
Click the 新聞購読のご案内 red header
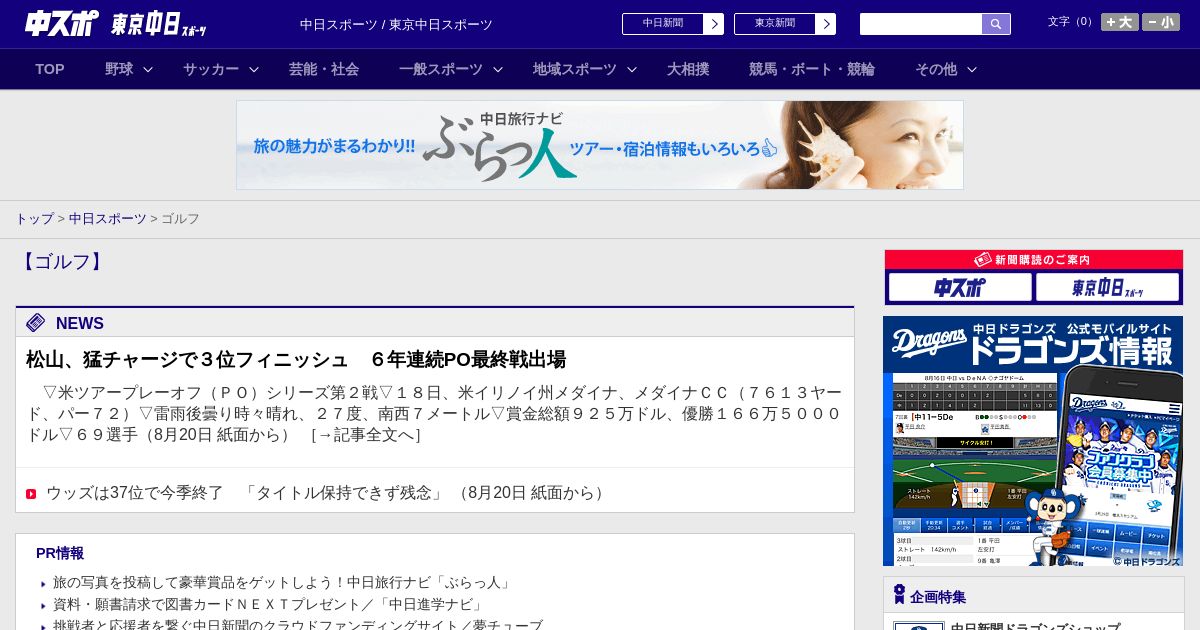coord(1034,260)
